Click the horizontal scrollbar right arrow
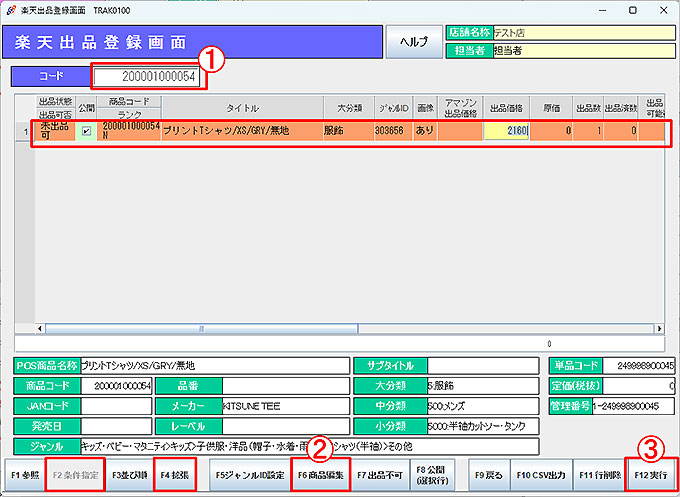 [x=656, y=328]
